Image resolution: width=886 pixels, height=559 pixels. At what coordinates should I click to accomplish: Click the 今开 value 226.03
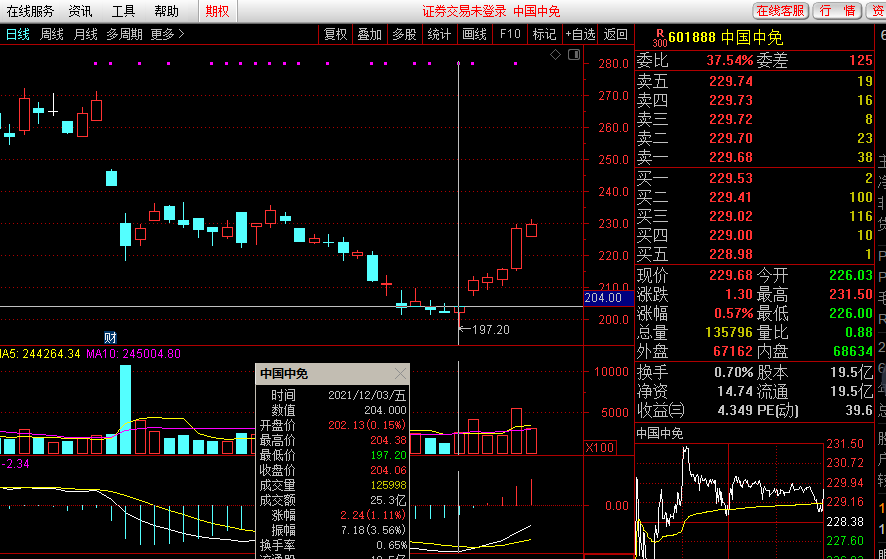click(850, 275)
